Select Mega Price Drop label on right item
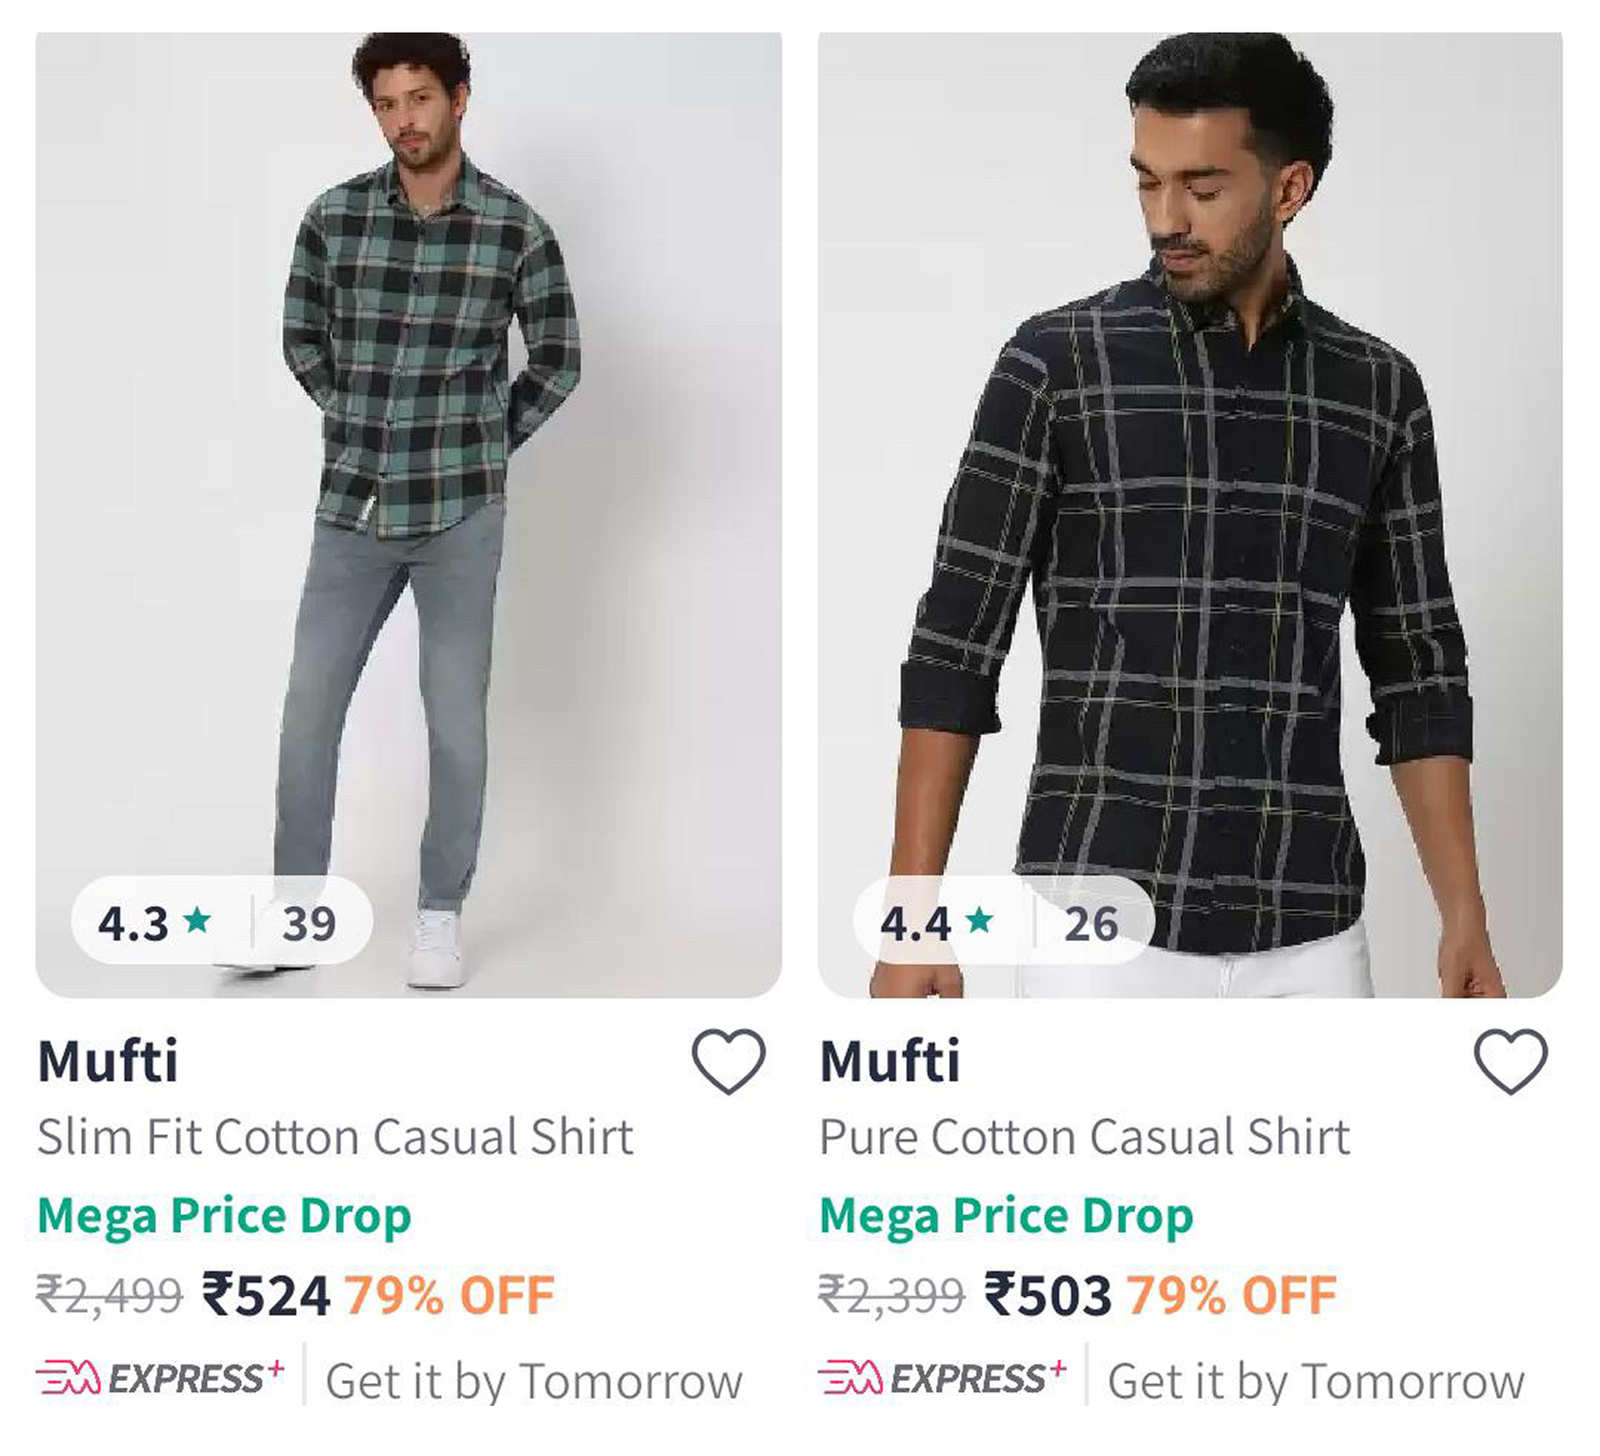The image size is (1600, 1456). click(1006, 1217)
